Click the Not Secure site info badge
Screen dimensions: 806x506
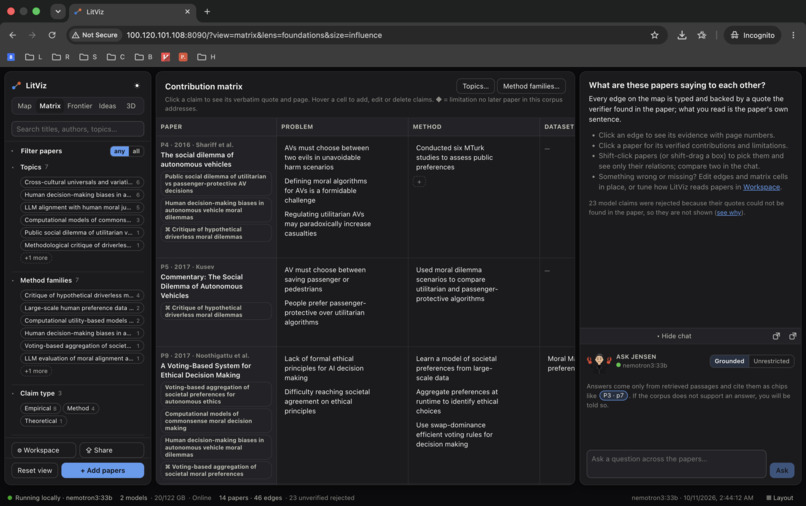tap(95, 35)
